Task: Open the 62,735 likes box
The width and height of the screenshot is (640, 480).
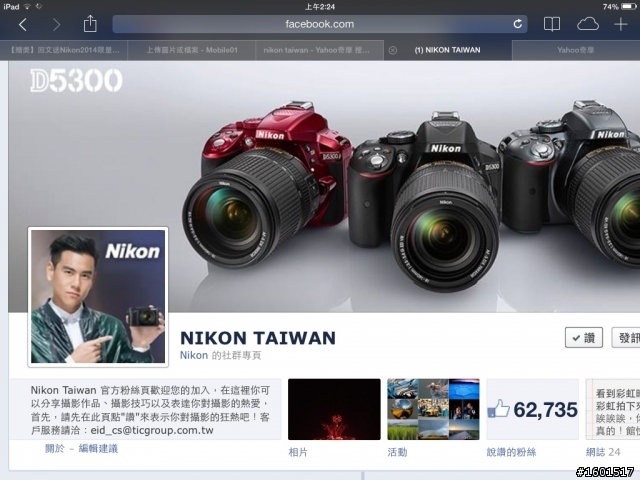Action: point(532,409)
